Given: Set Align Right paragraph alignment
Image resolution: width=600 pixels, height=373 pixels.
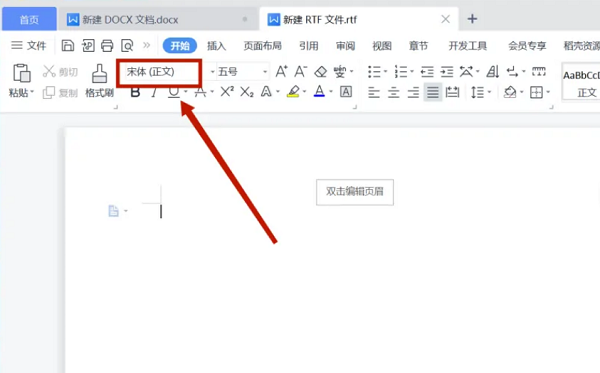Looking at the screenshot, I should [x=413, y=92].
